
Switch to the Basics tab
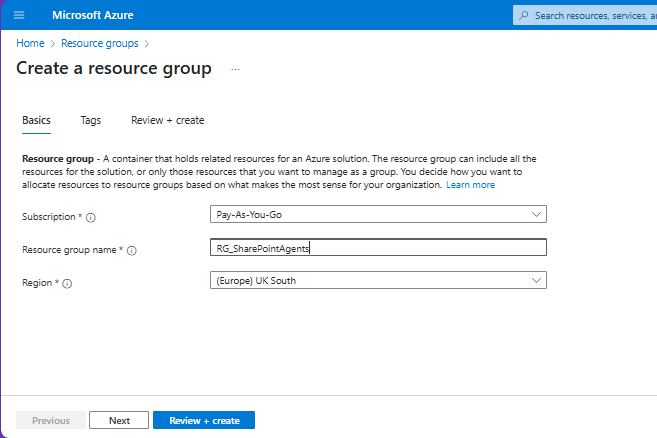36,120
